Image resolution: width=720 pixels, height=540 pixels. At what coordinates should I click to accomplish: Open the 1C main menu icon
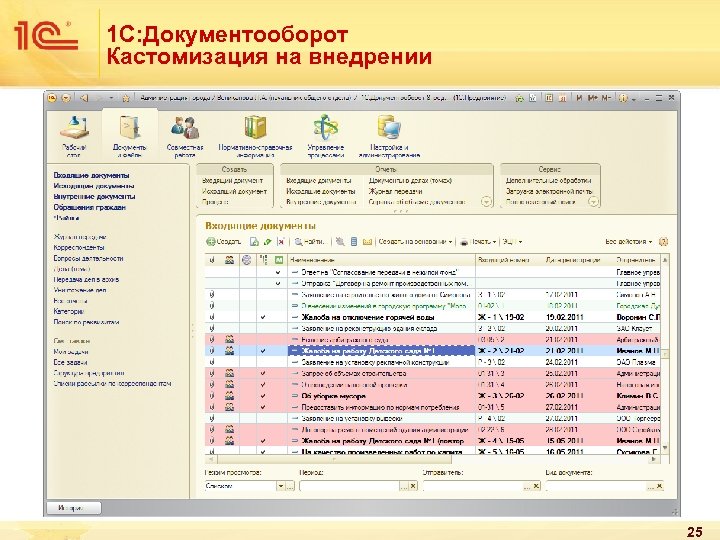pos(52,98)
